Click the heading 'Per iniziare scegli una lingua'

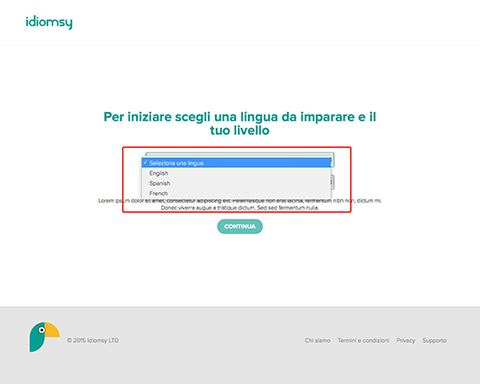(240, 123)
